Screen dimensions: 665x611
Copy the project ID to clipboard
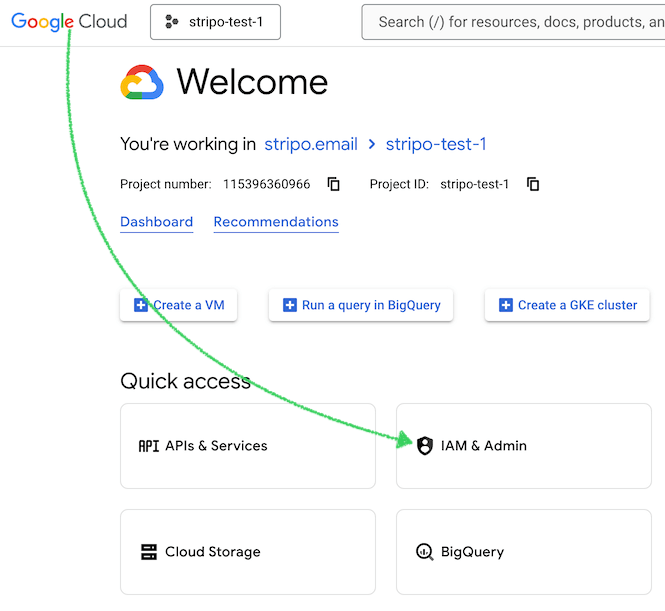tap(533, 184)
